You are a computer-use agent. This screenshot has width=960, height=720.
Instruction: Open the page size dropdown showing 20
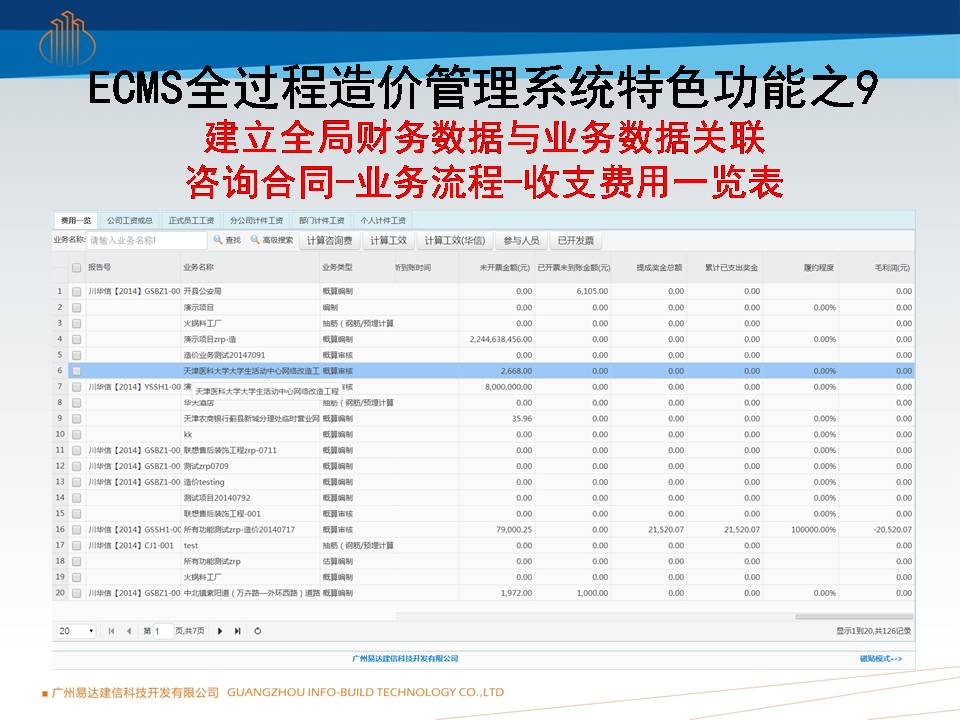pos(76,631)
